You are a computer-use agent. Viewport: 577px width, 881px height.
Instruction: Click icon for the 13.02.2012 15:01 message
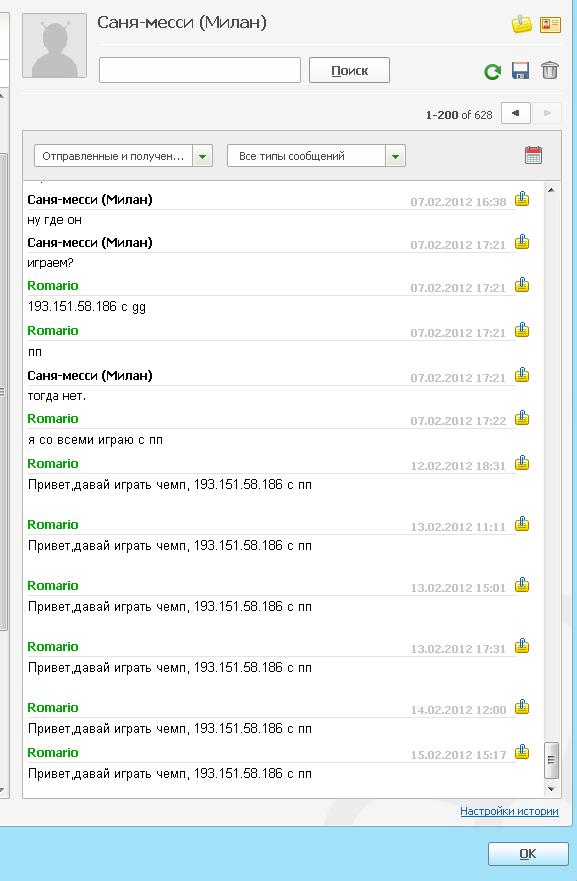[x=522, y=585]
